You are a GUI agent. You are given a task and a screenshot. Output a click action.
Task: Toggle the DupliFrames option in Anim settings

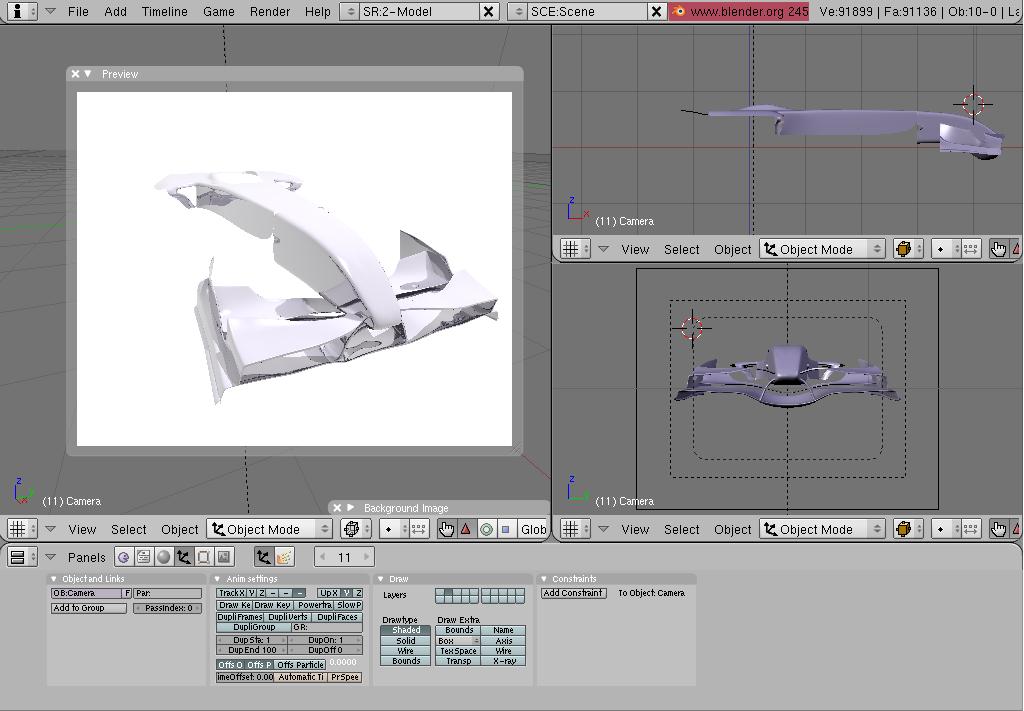coord(240,617)
